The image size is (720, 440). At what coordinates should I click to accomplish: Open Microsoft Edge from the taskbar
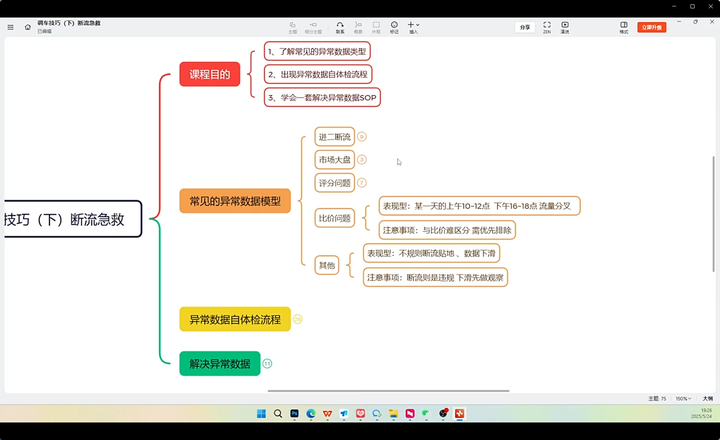pyautogui.click(x=311, y=413)
